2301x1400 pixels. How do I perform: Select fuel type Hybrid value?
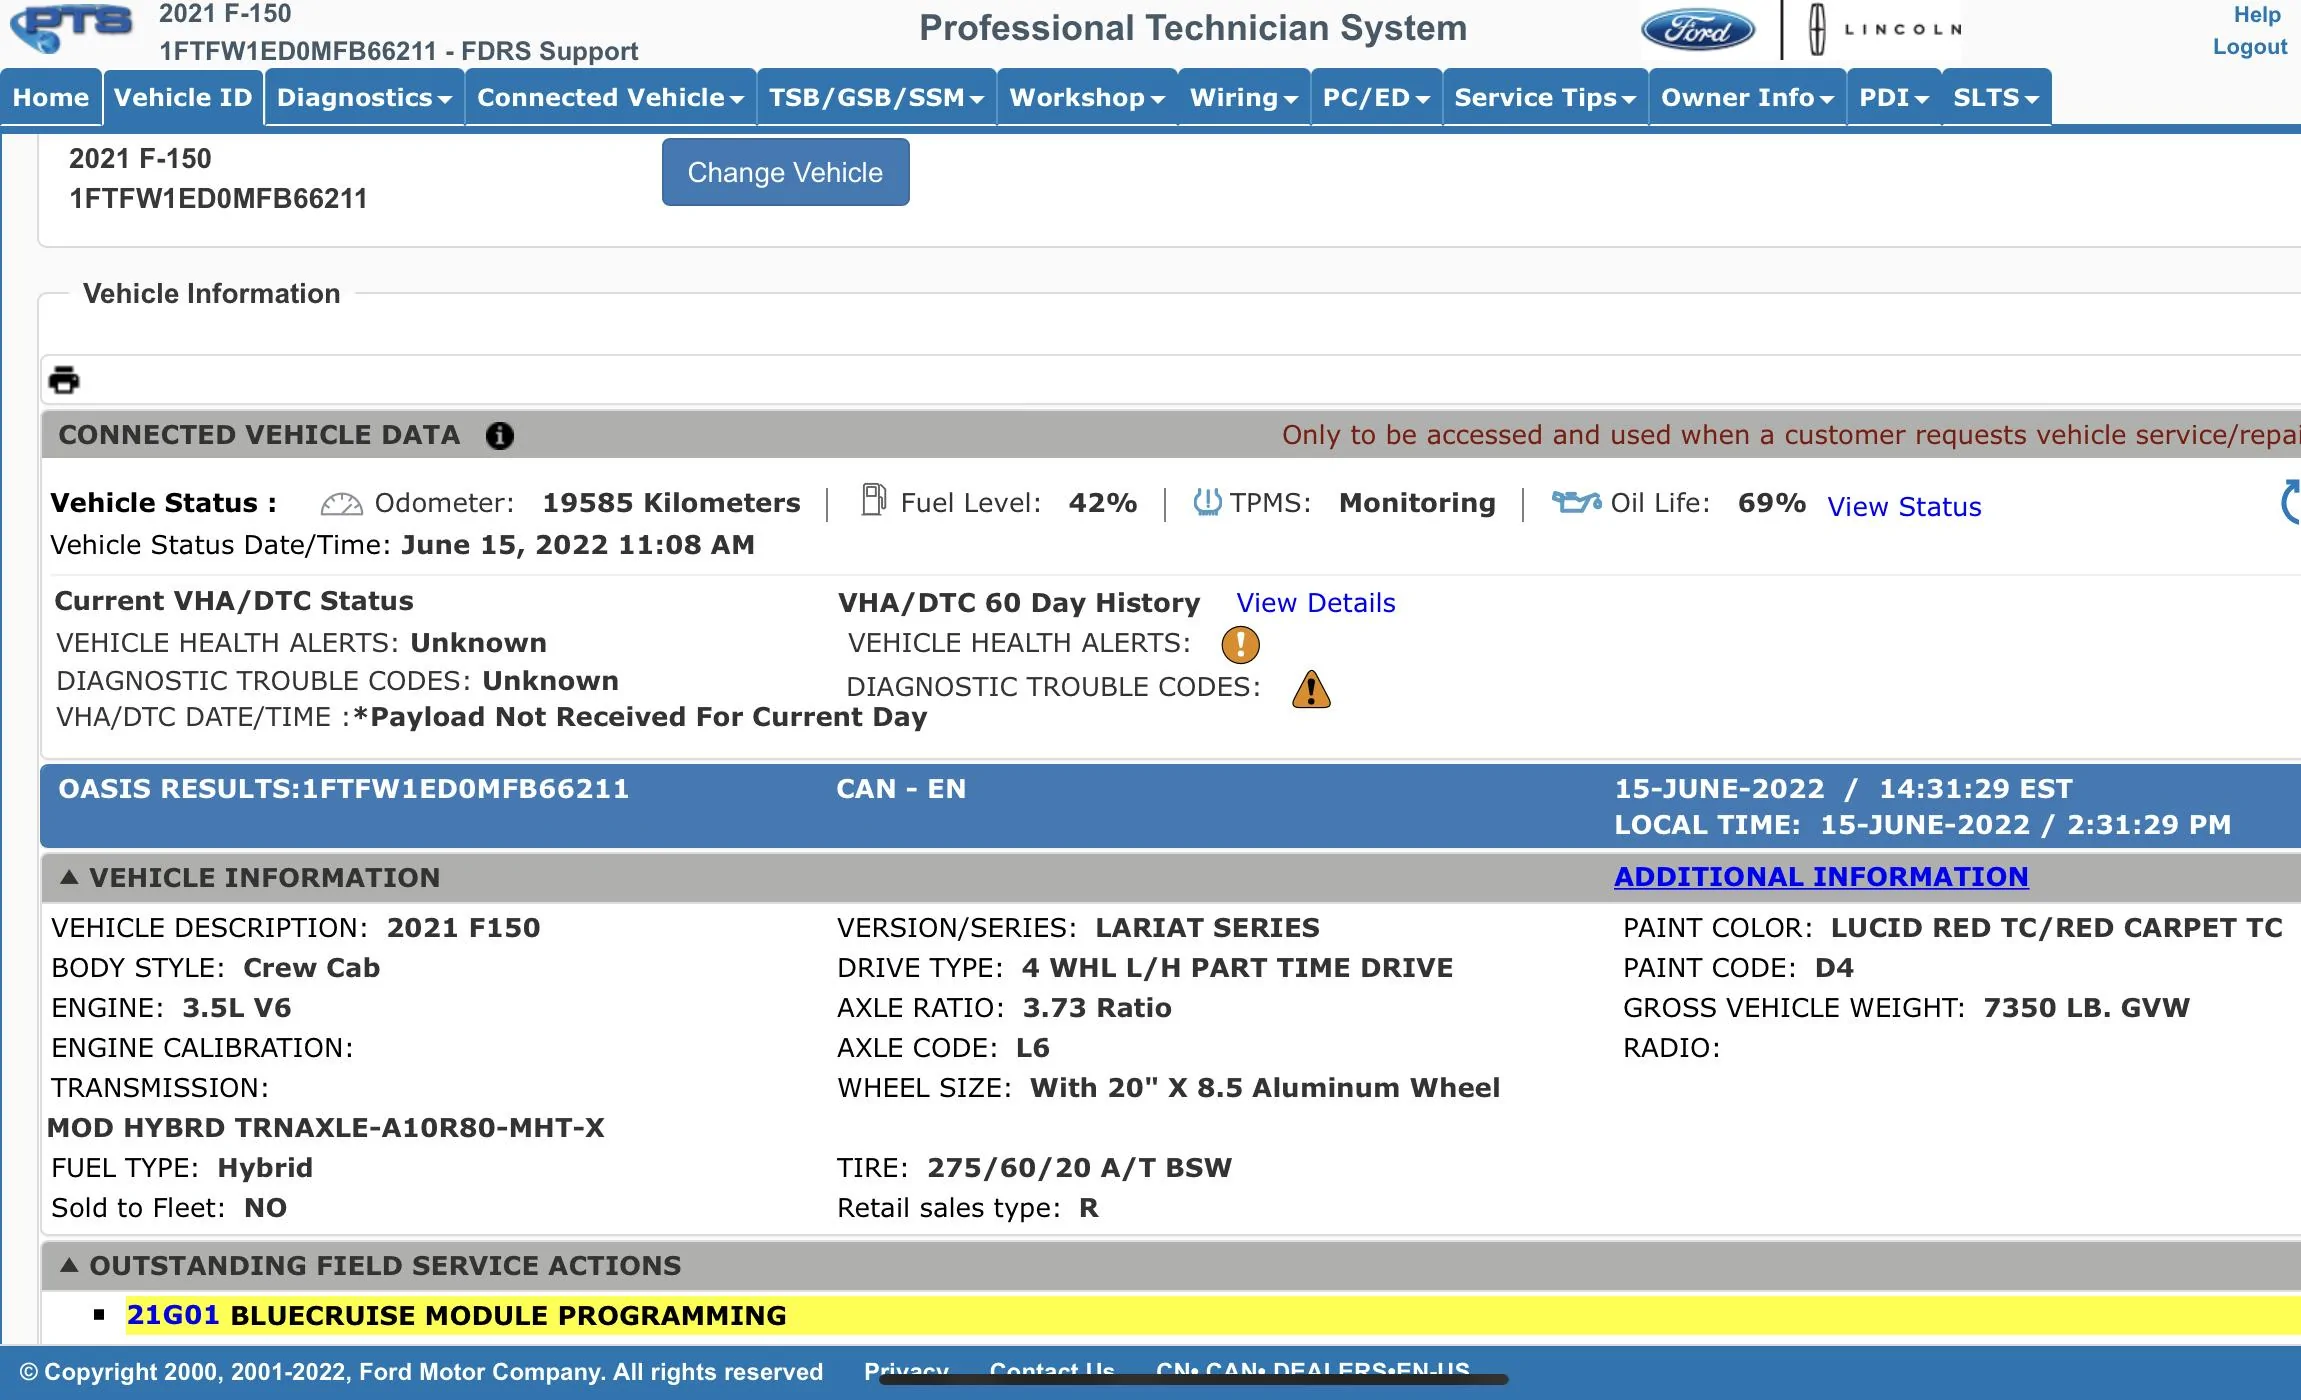pyautogui.click(x=265, y=1168)
